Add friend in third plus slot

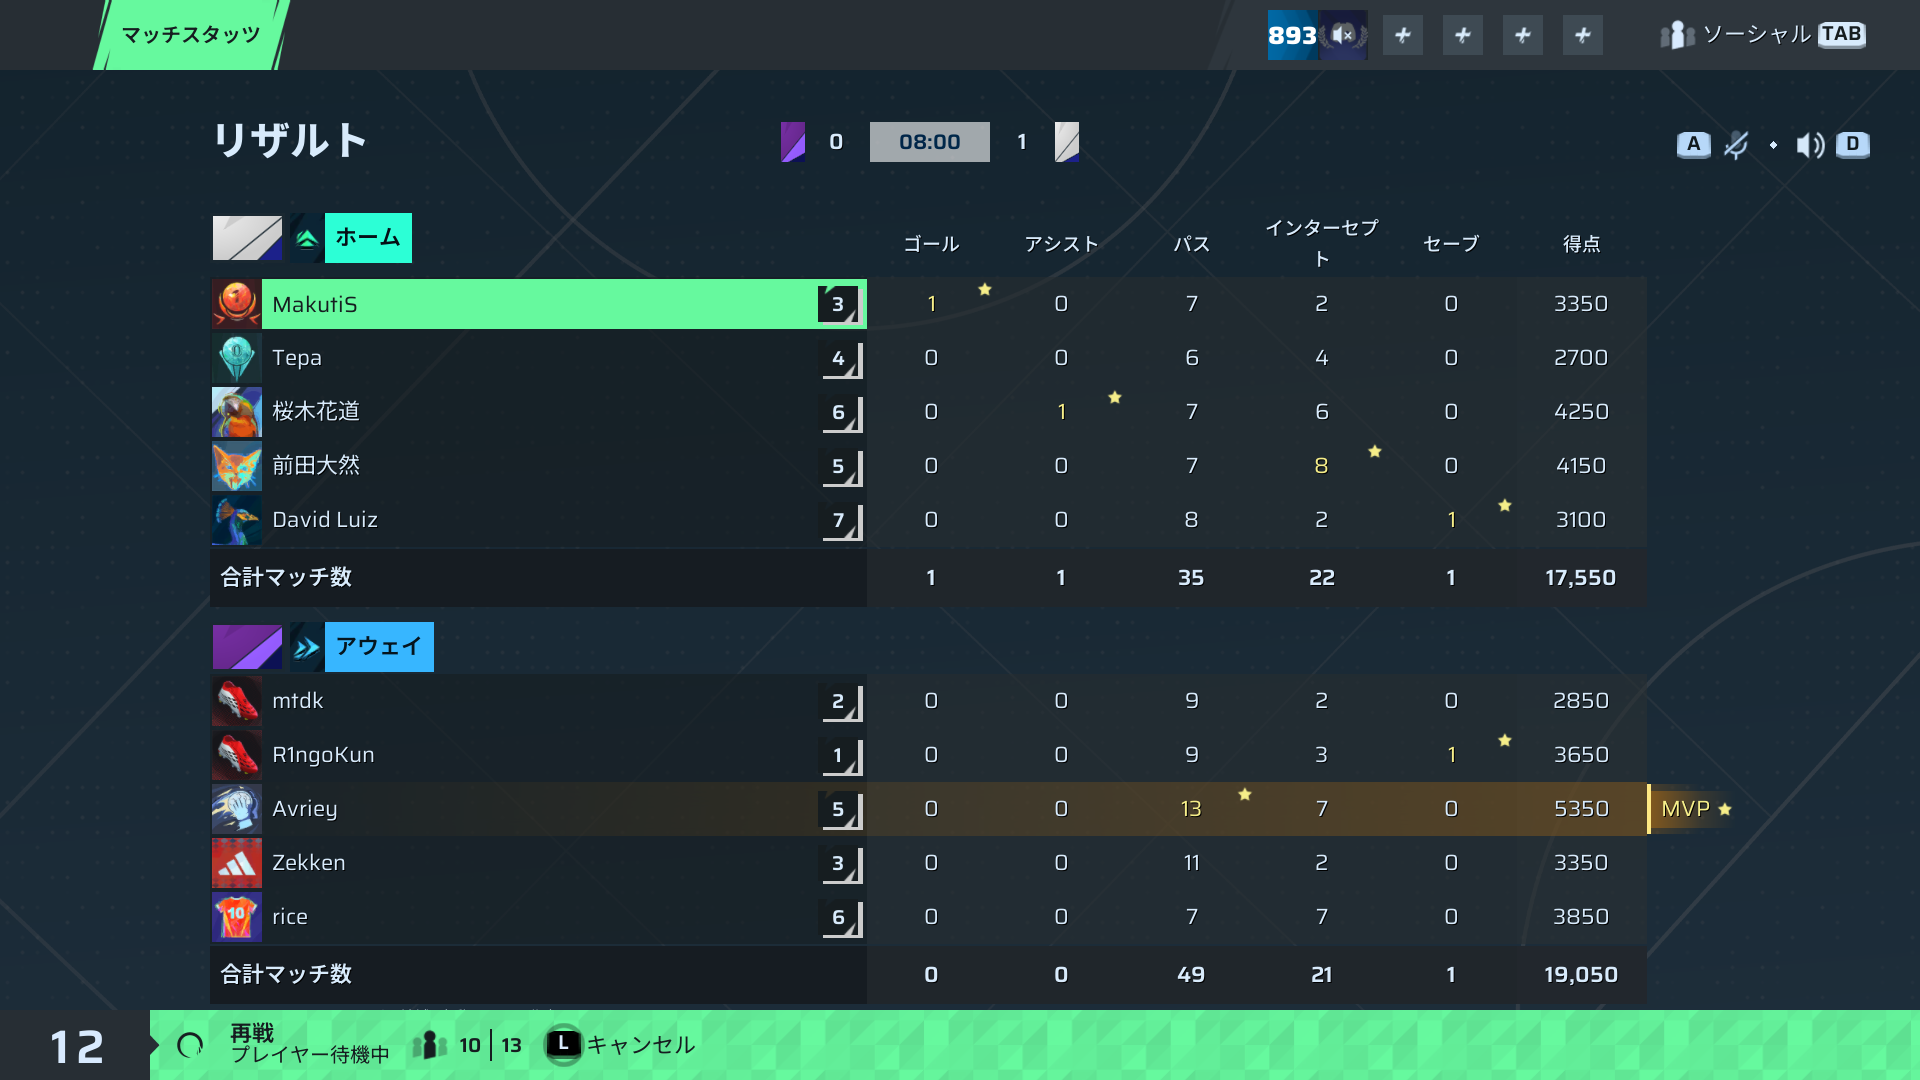click(1523, 35)
